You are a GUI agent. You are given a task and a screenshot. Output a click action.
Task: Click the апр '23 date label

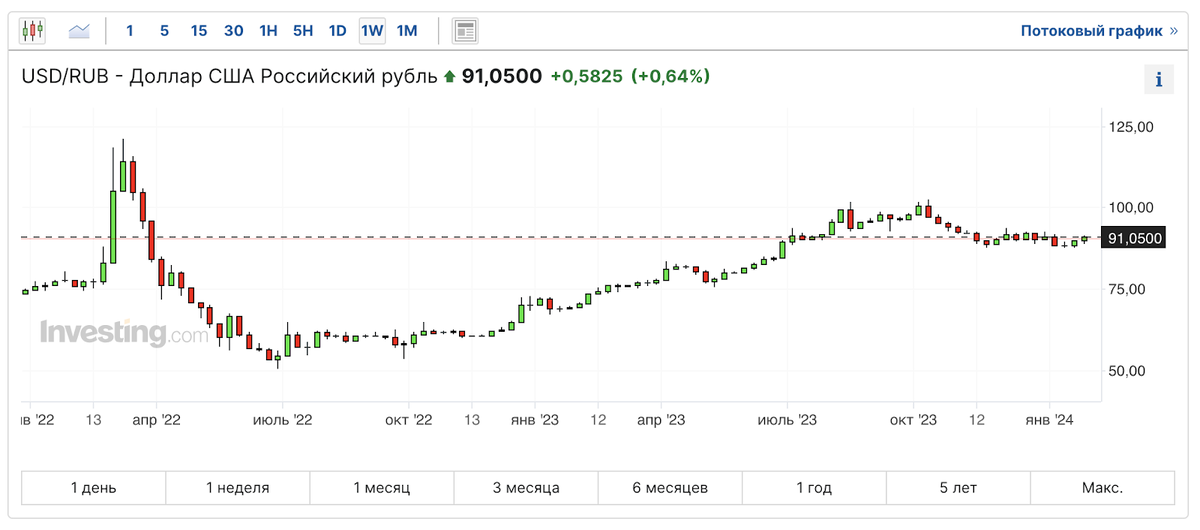tap(661, 421)
